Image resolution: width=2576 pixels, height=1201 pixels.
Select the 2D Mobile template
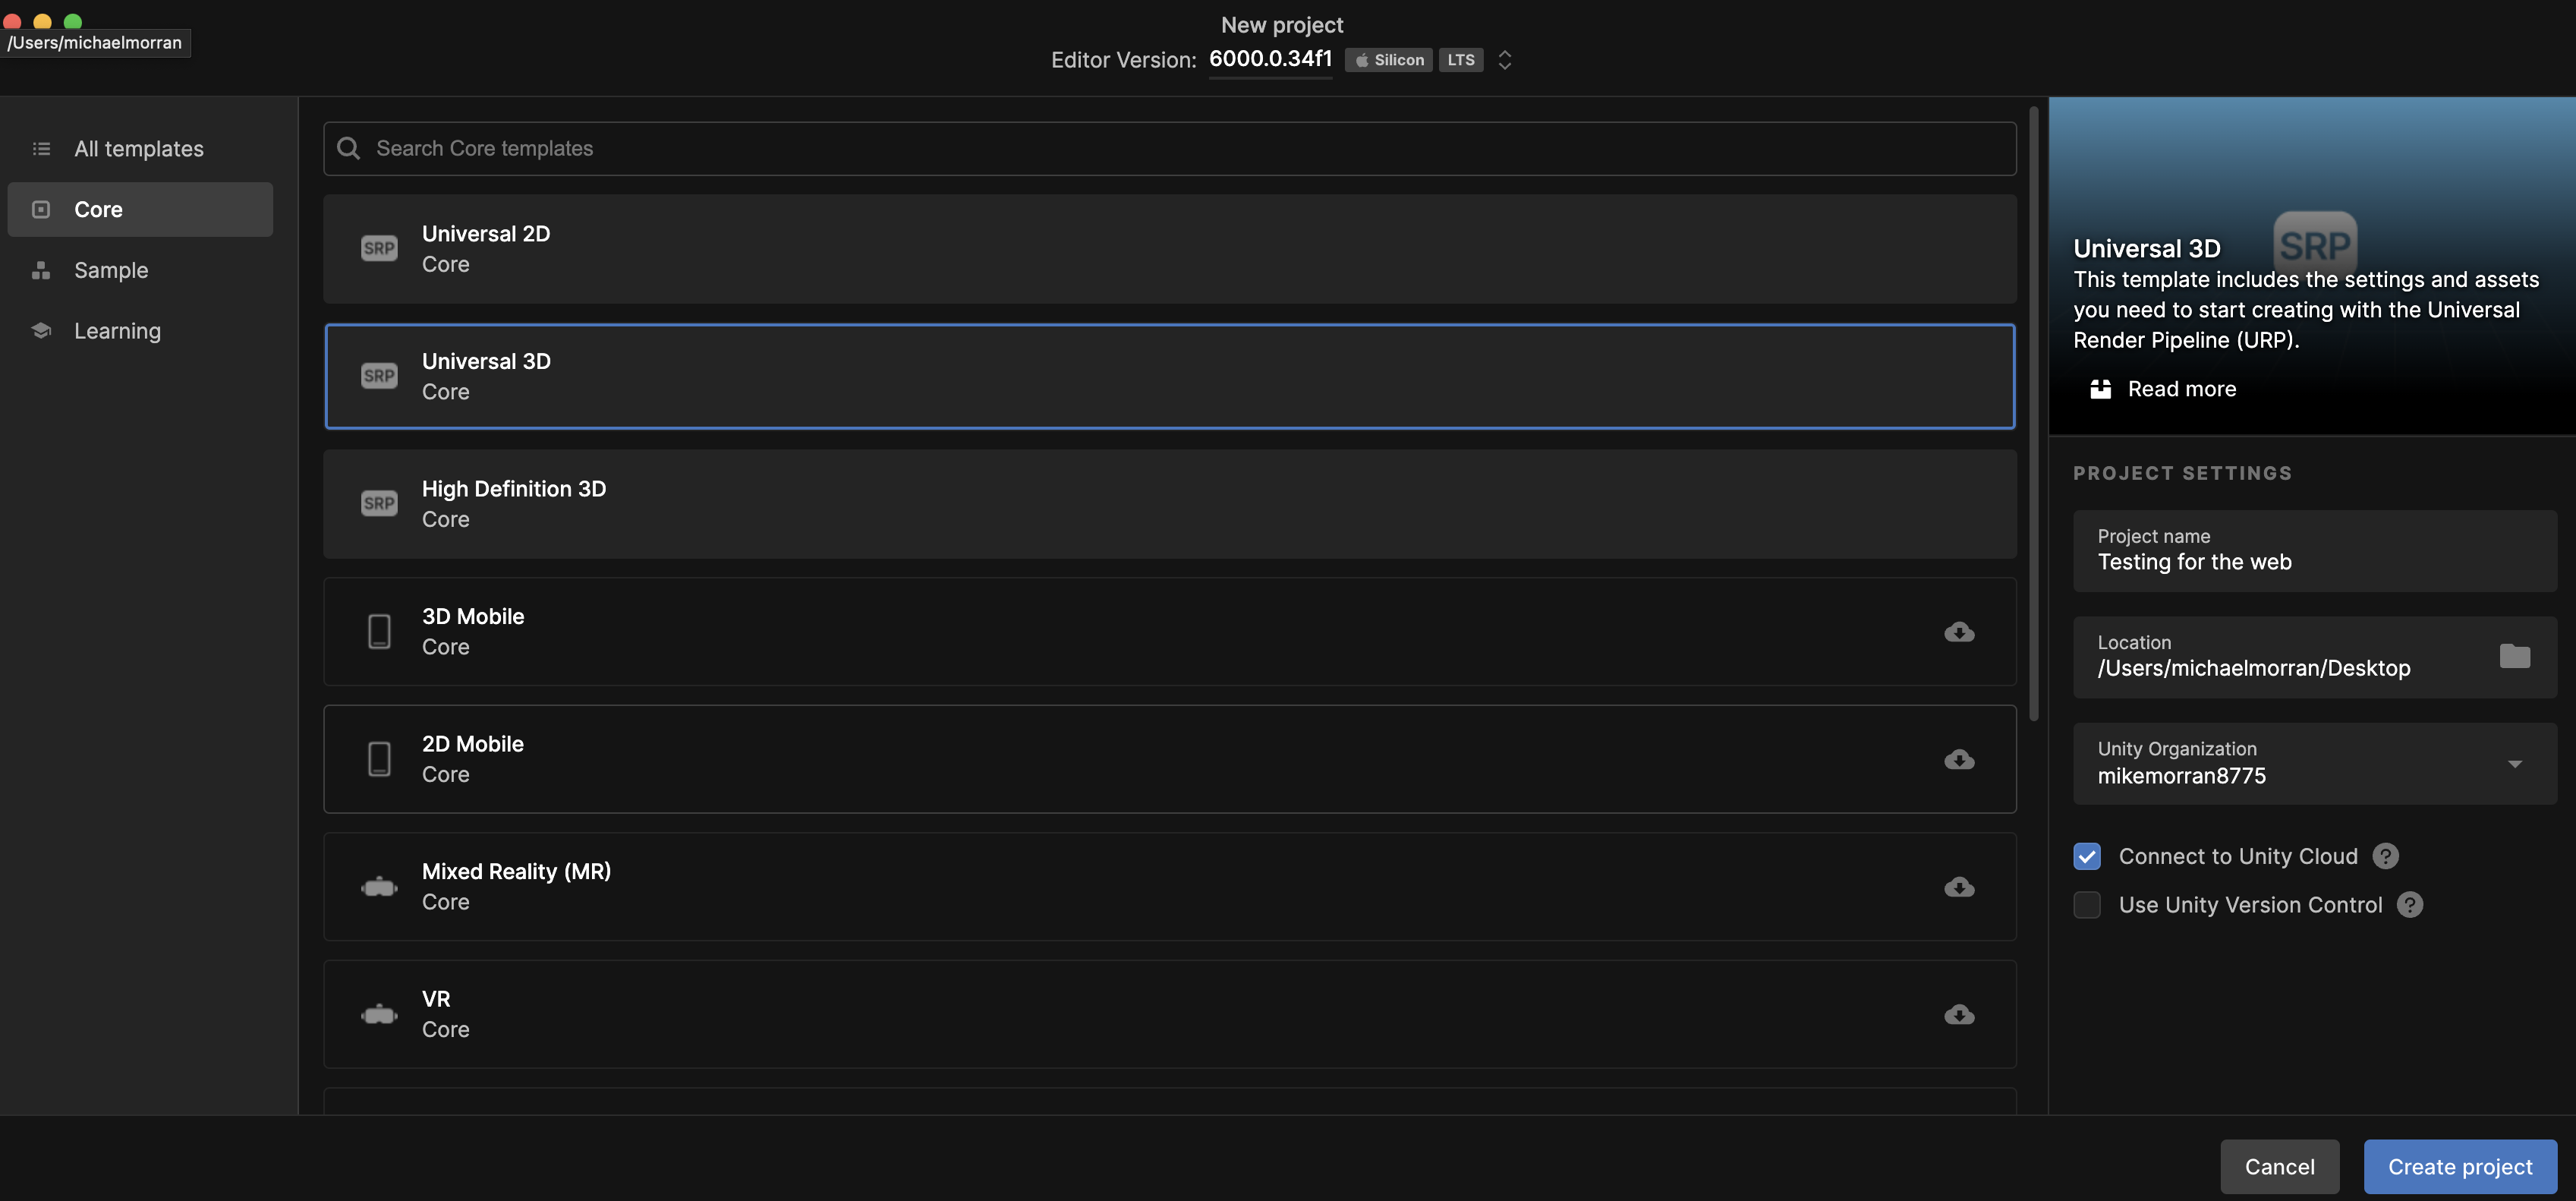(x=1169, y=759)
